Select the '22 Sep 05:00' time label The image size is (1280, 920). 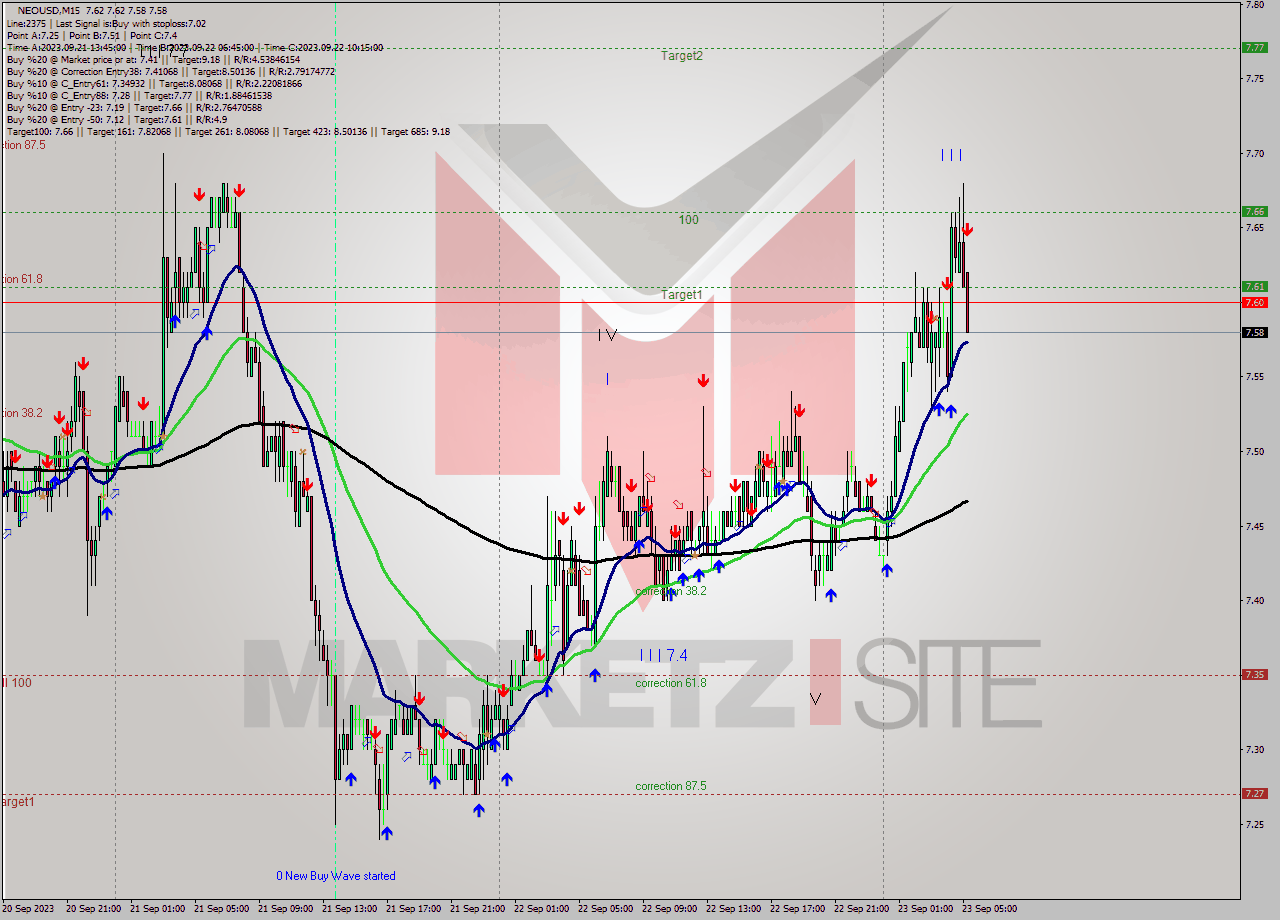pyautogui.click(x=604, y=909)
